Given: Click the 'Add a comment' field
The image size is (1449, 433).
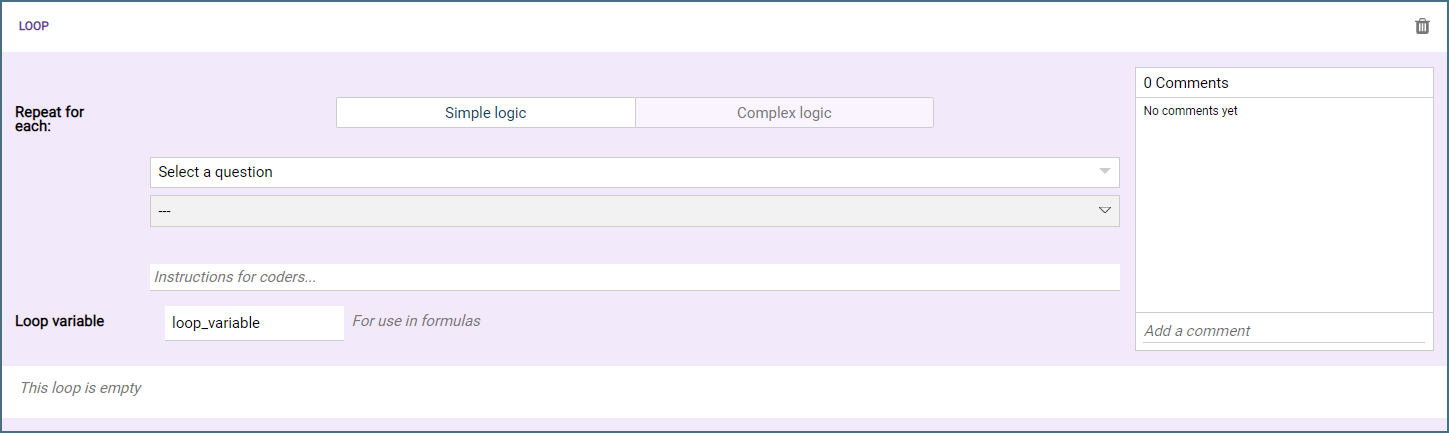Looking at the screenshot, I should [1283, 331].
